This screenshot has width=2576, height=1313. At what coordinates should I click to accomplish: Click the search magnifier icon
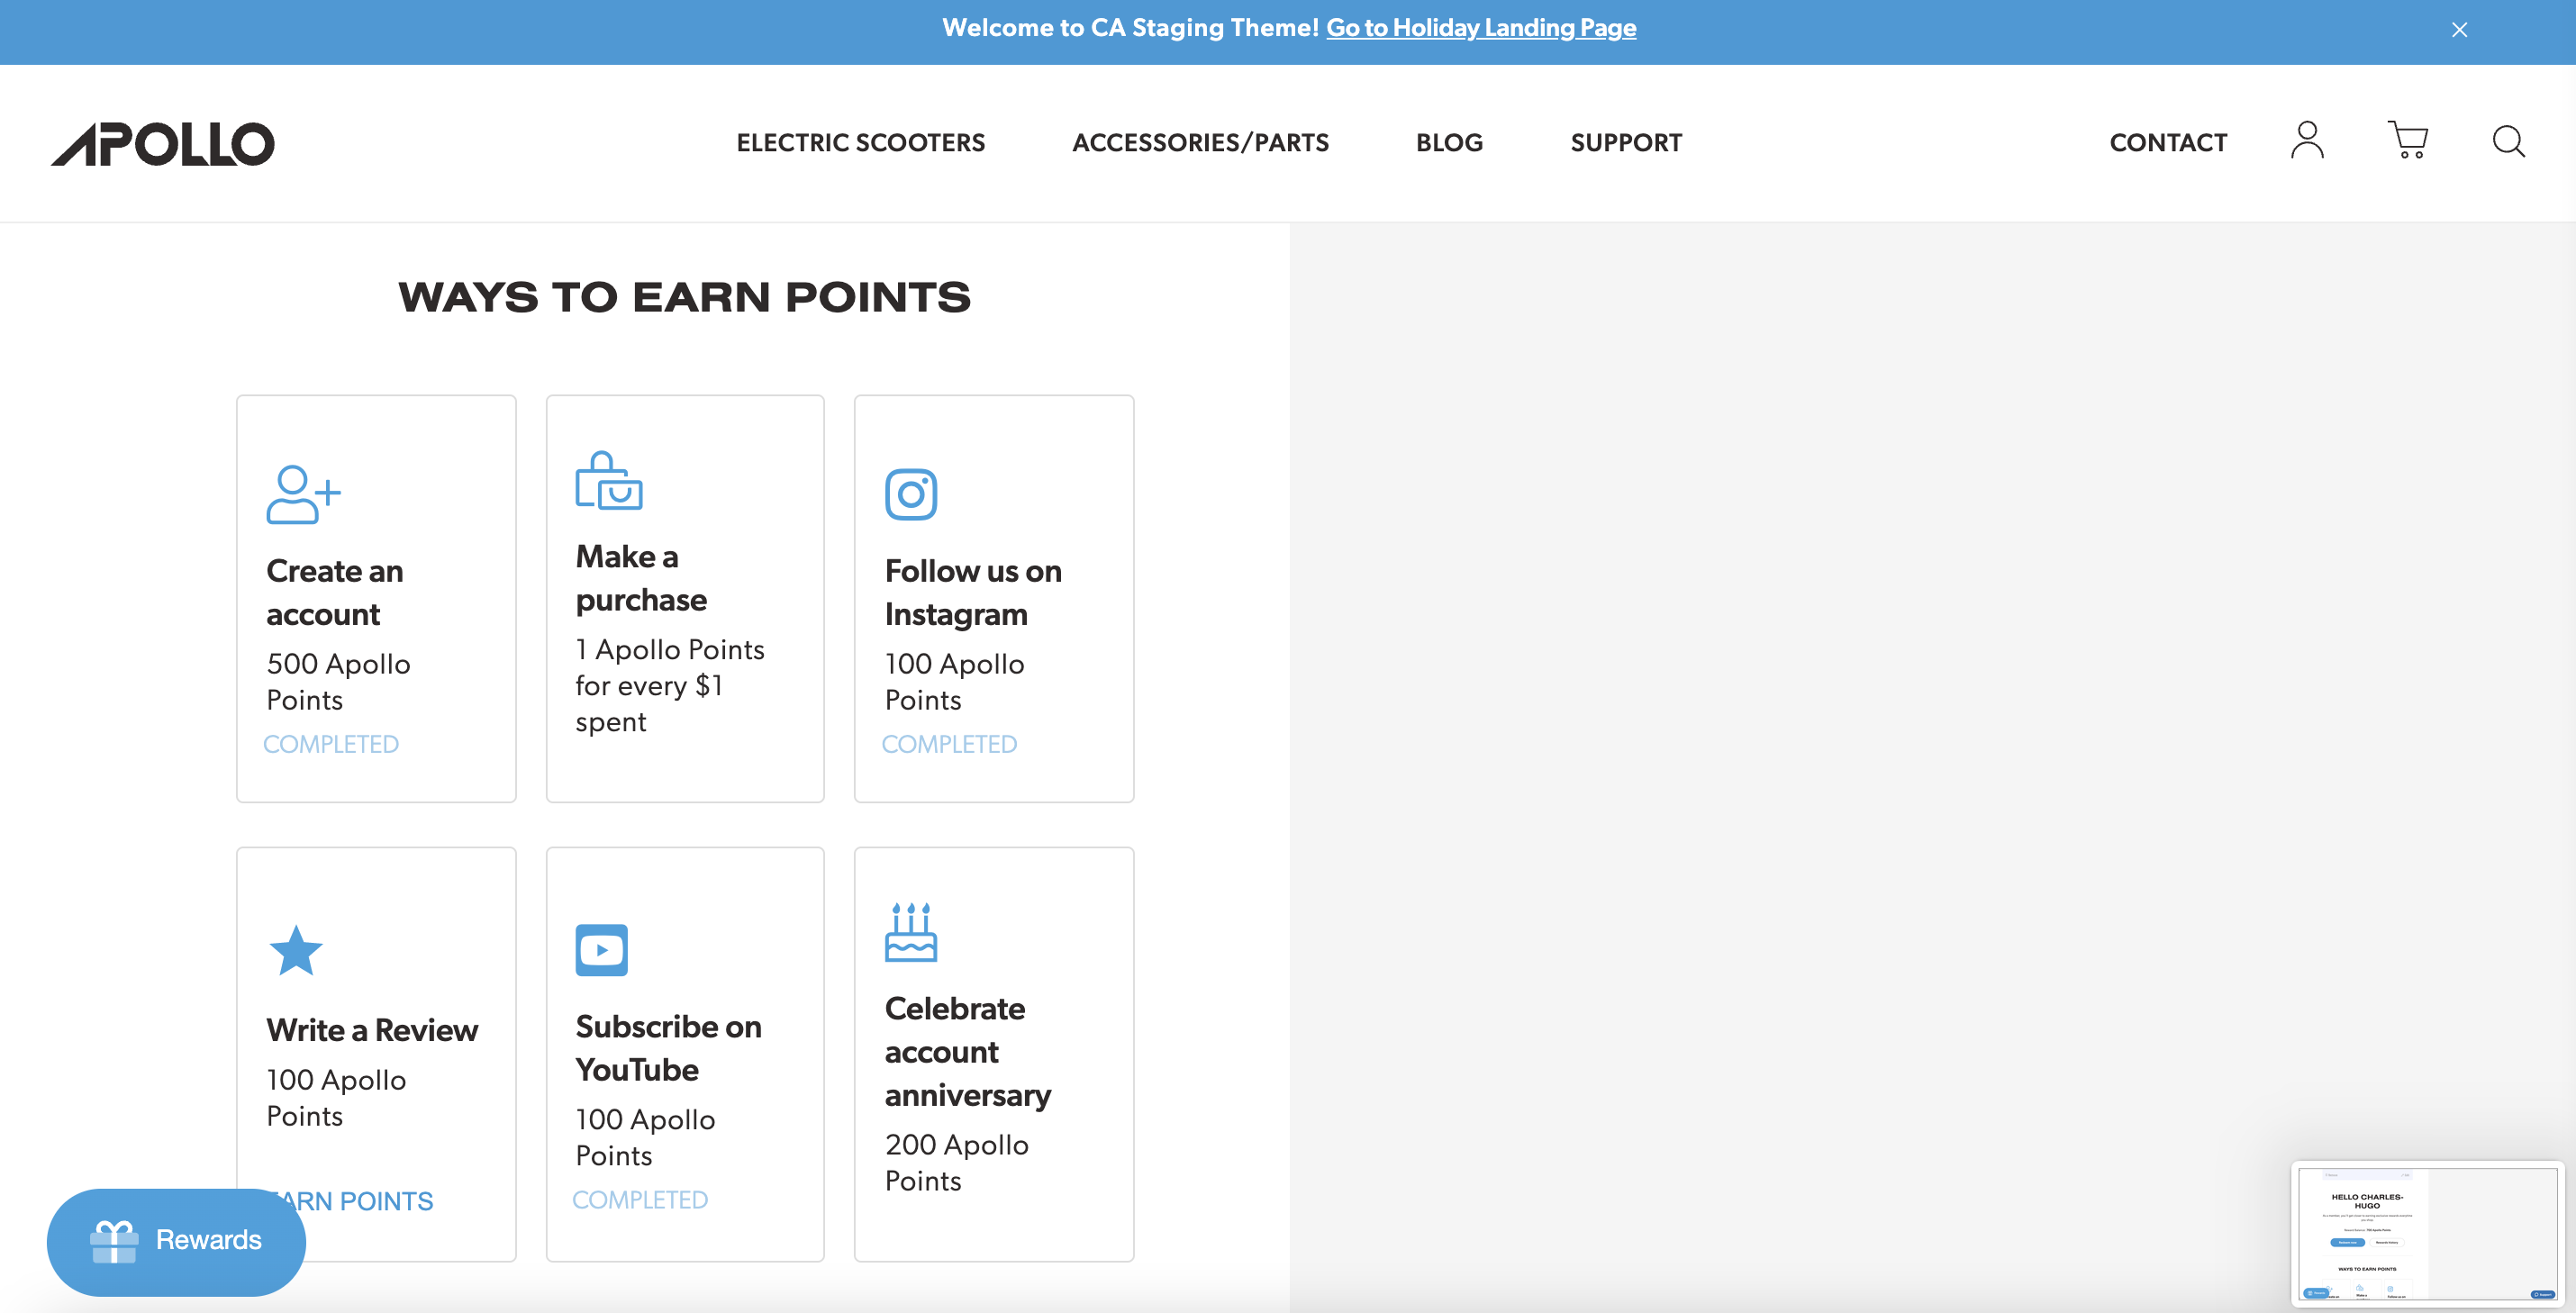(2508, 141)
